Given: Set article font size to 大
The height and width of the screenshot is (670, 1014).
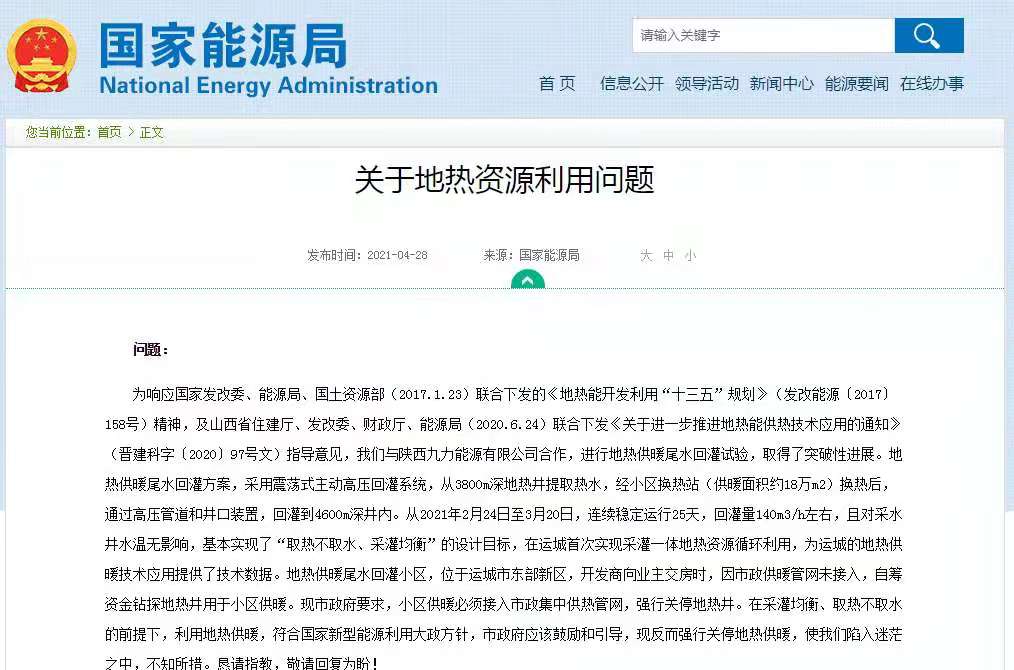Looking at the screenshot, I should (646, 256).
